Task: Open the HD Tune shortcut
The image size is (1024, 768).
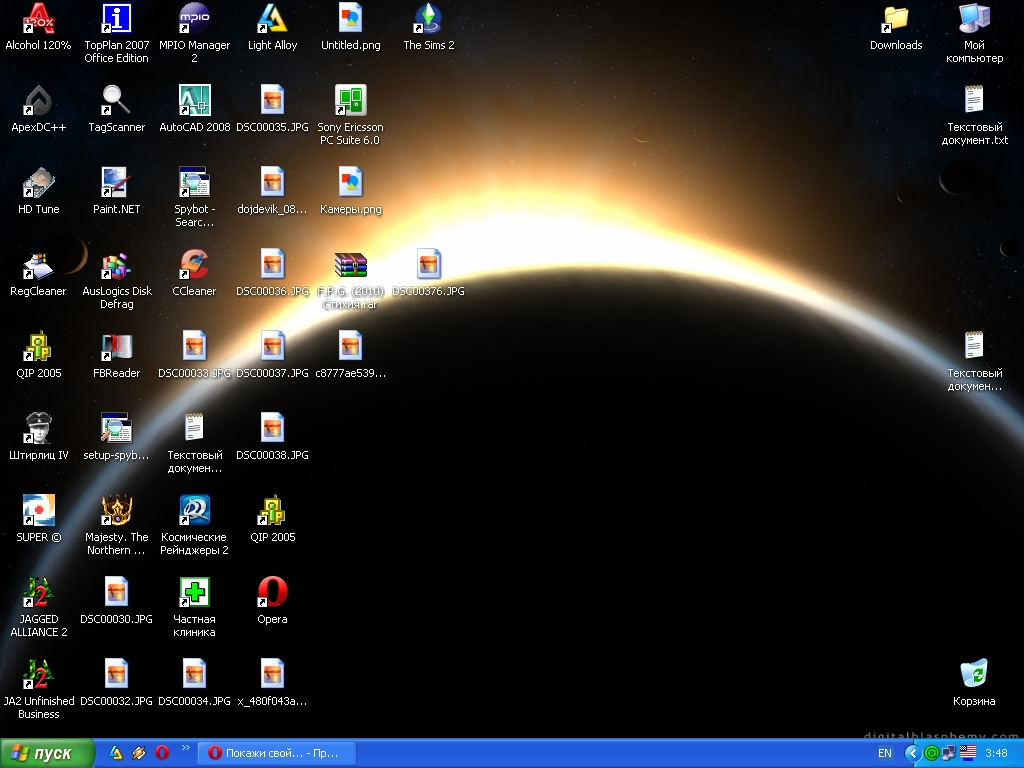Action: (38, 183)
